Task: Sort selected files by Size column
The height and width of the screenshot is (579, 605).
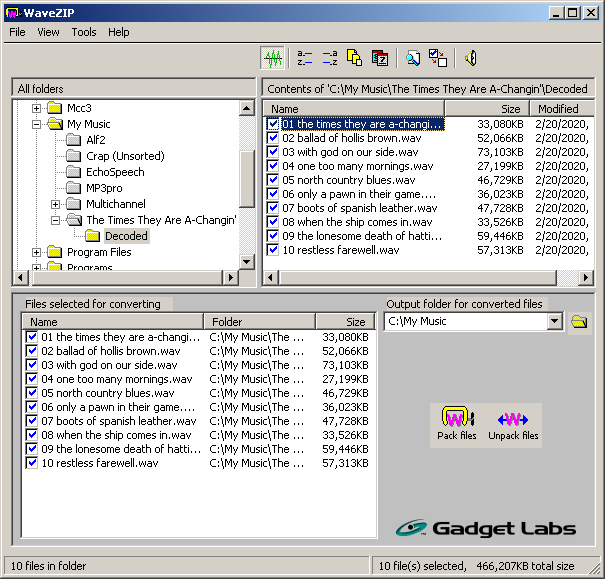Action: [x=345, y=322]
